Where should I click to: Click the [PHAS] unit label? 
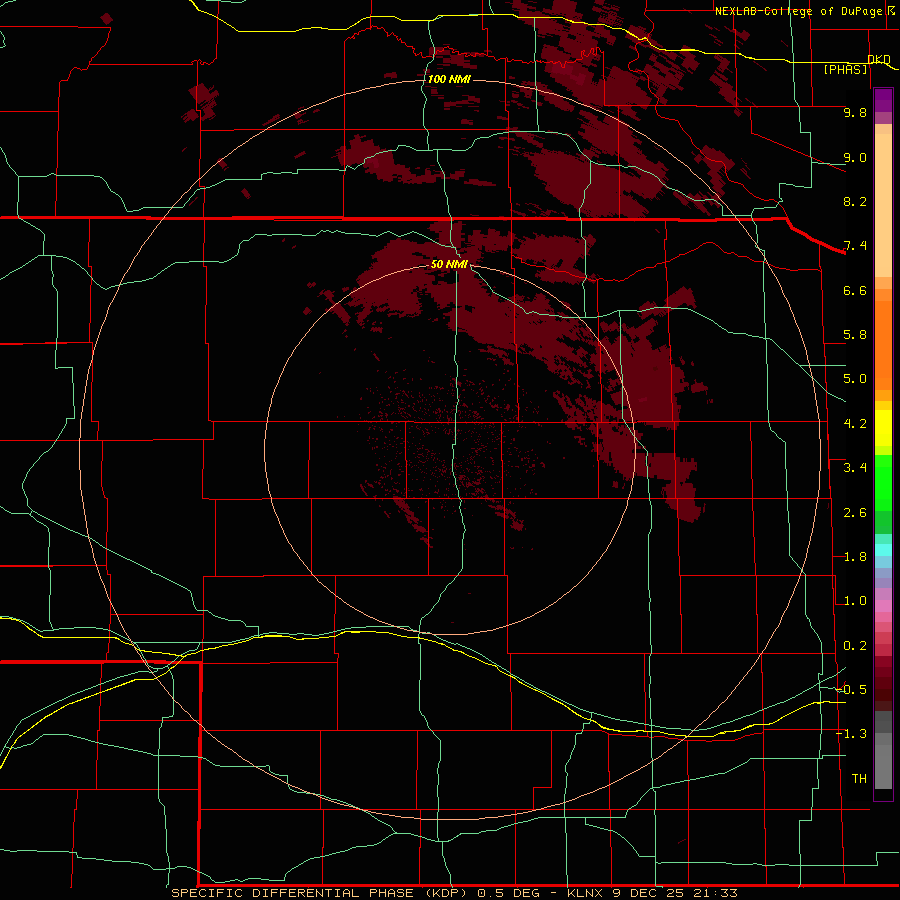[x=845, y=70]
